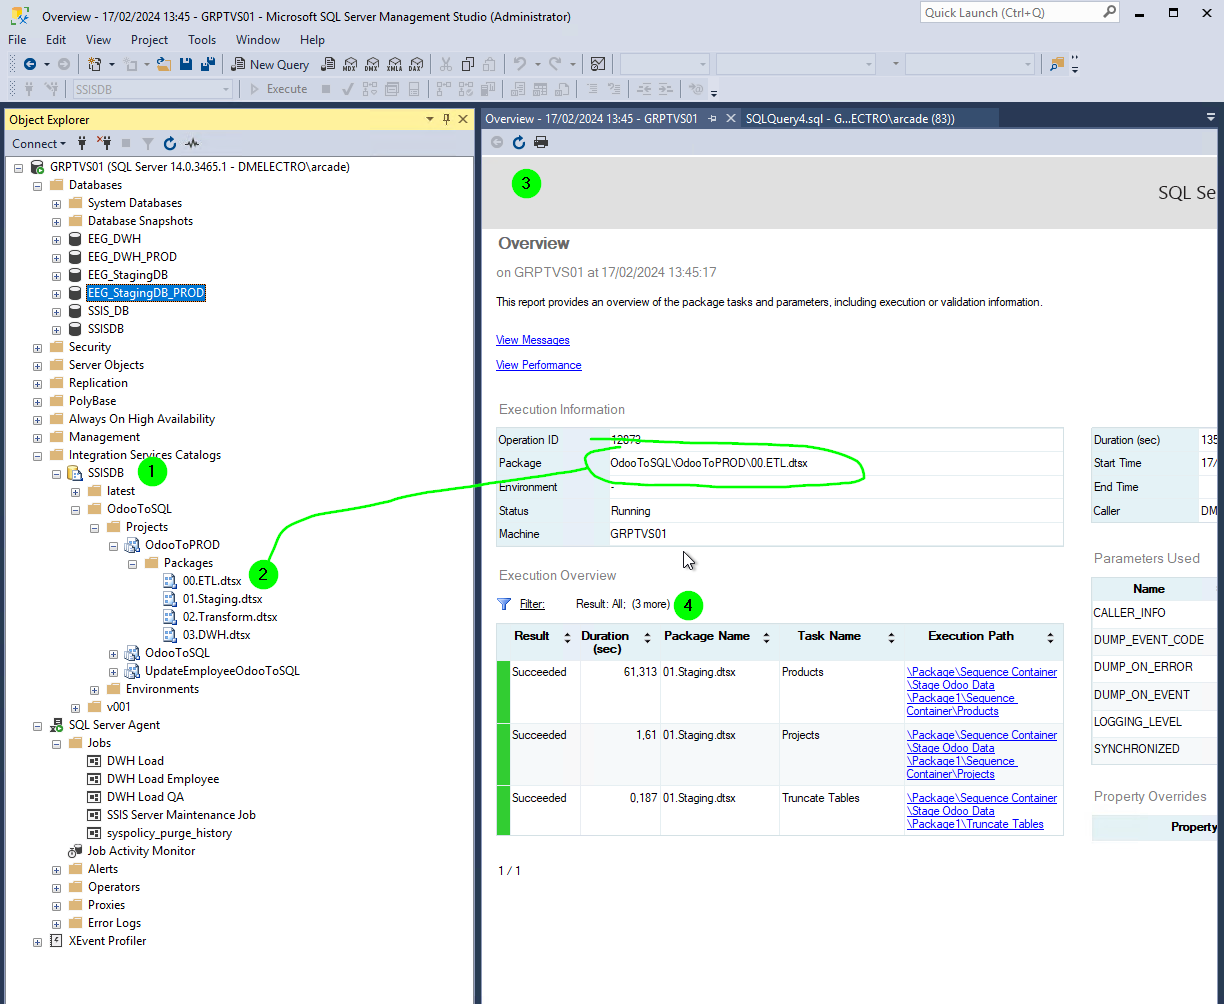Image resolution: width=1224 pixels, height=1004 pixels.
Task: Select Job Activity Monitor in the tree
Action: tap(141, 851)
